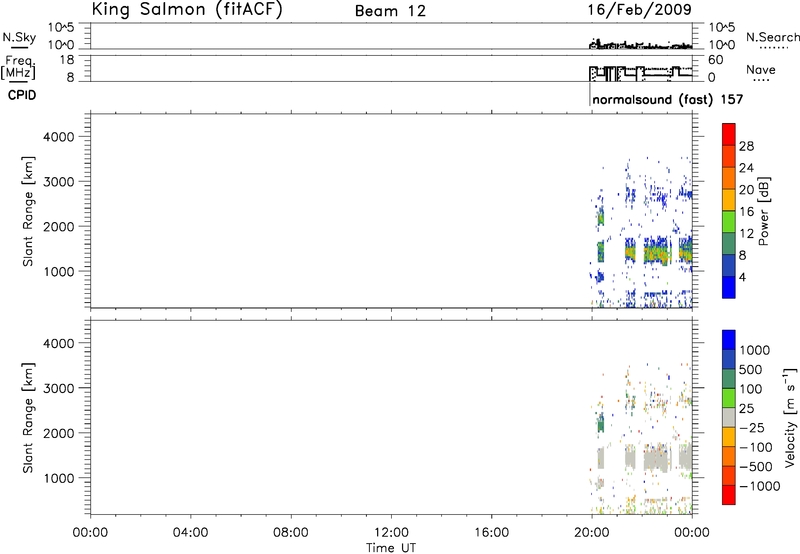This screenshot has height=554, width=800.
Task: Click the '24' Power colorbar label
Action: pyautogui.click(x=746, y=168)
